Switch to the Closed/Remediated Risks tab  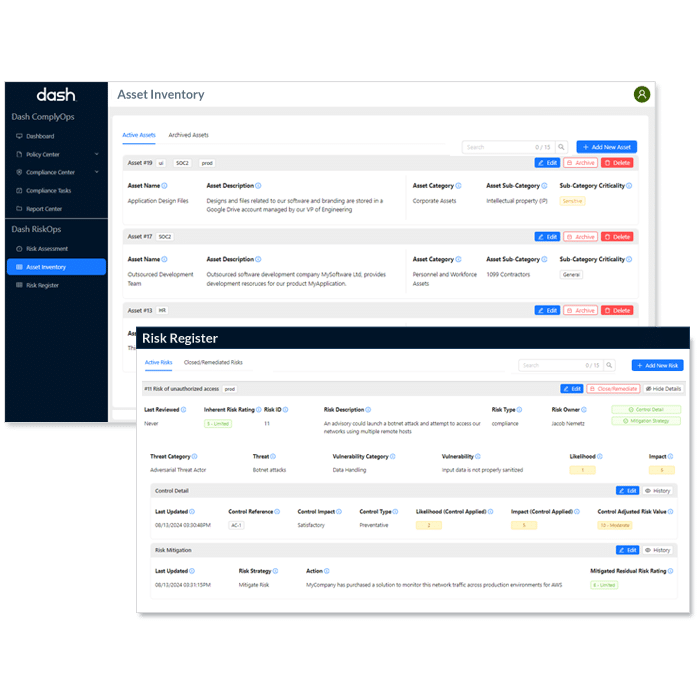click(x=213, y=362)
